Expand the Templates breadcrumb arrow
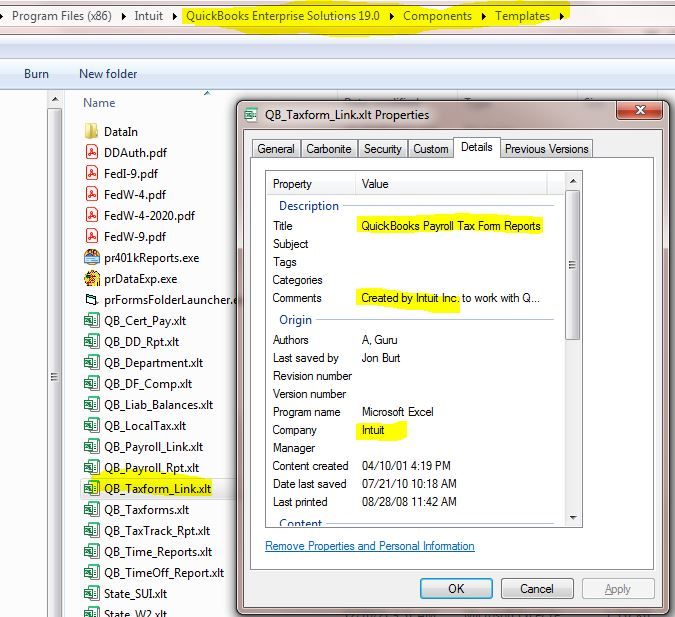This screenshot has width=675, height=617. click(x=562, y=16)
